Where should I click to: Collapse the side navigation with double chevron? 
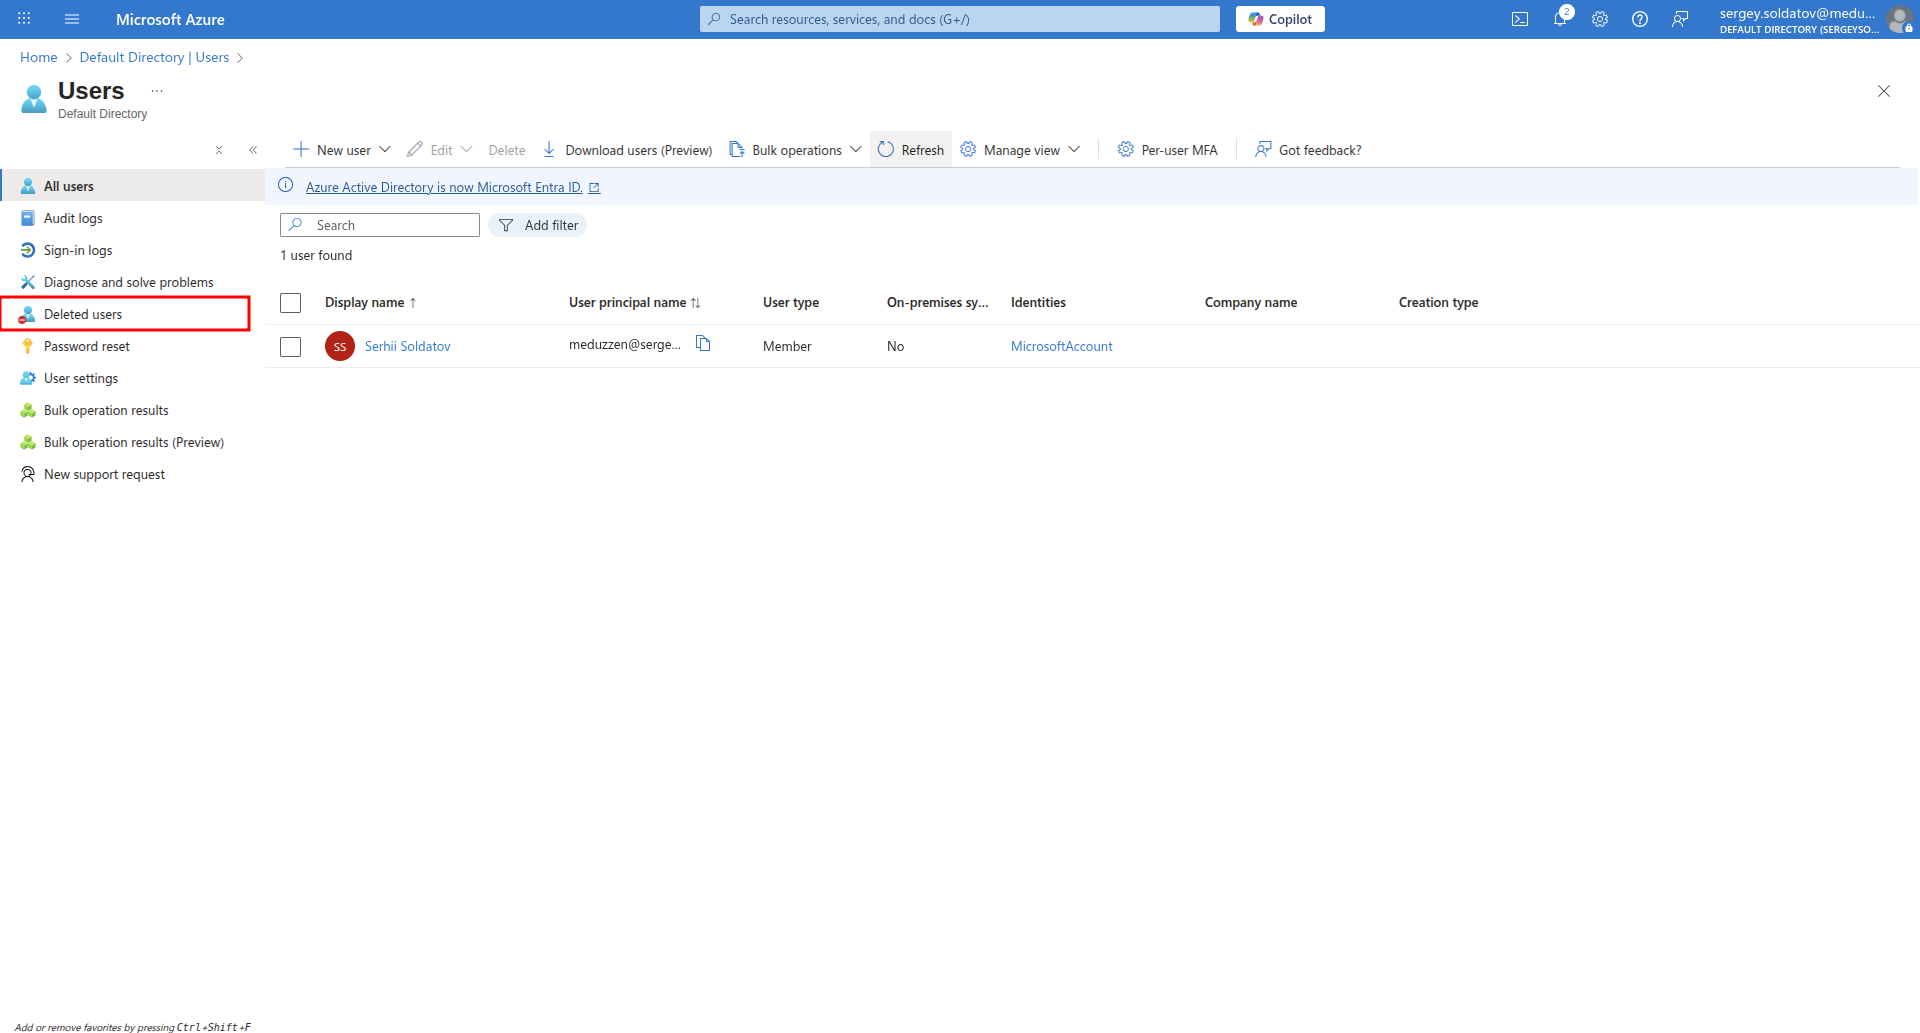(x=253, y=150)
